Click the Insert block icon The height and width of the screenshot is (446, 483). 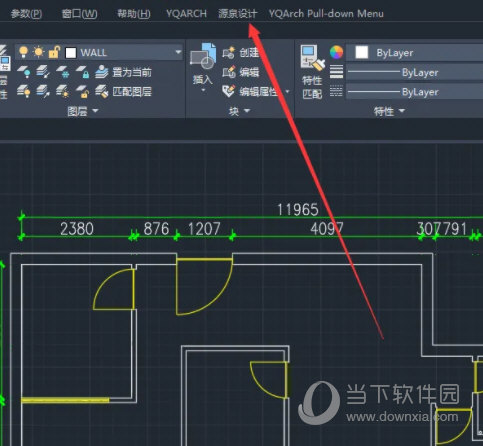[x=203, y=56]
